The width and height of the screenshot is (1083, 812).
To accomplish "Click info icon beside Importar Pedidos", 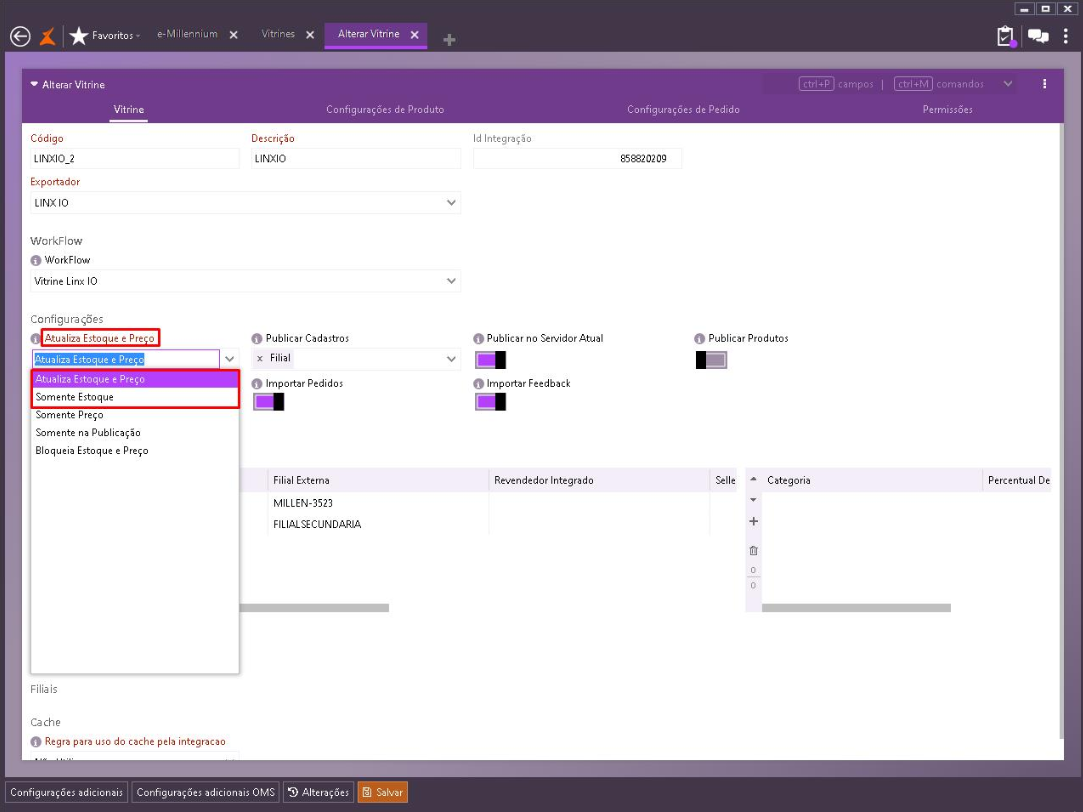I will tap(257, 383).
